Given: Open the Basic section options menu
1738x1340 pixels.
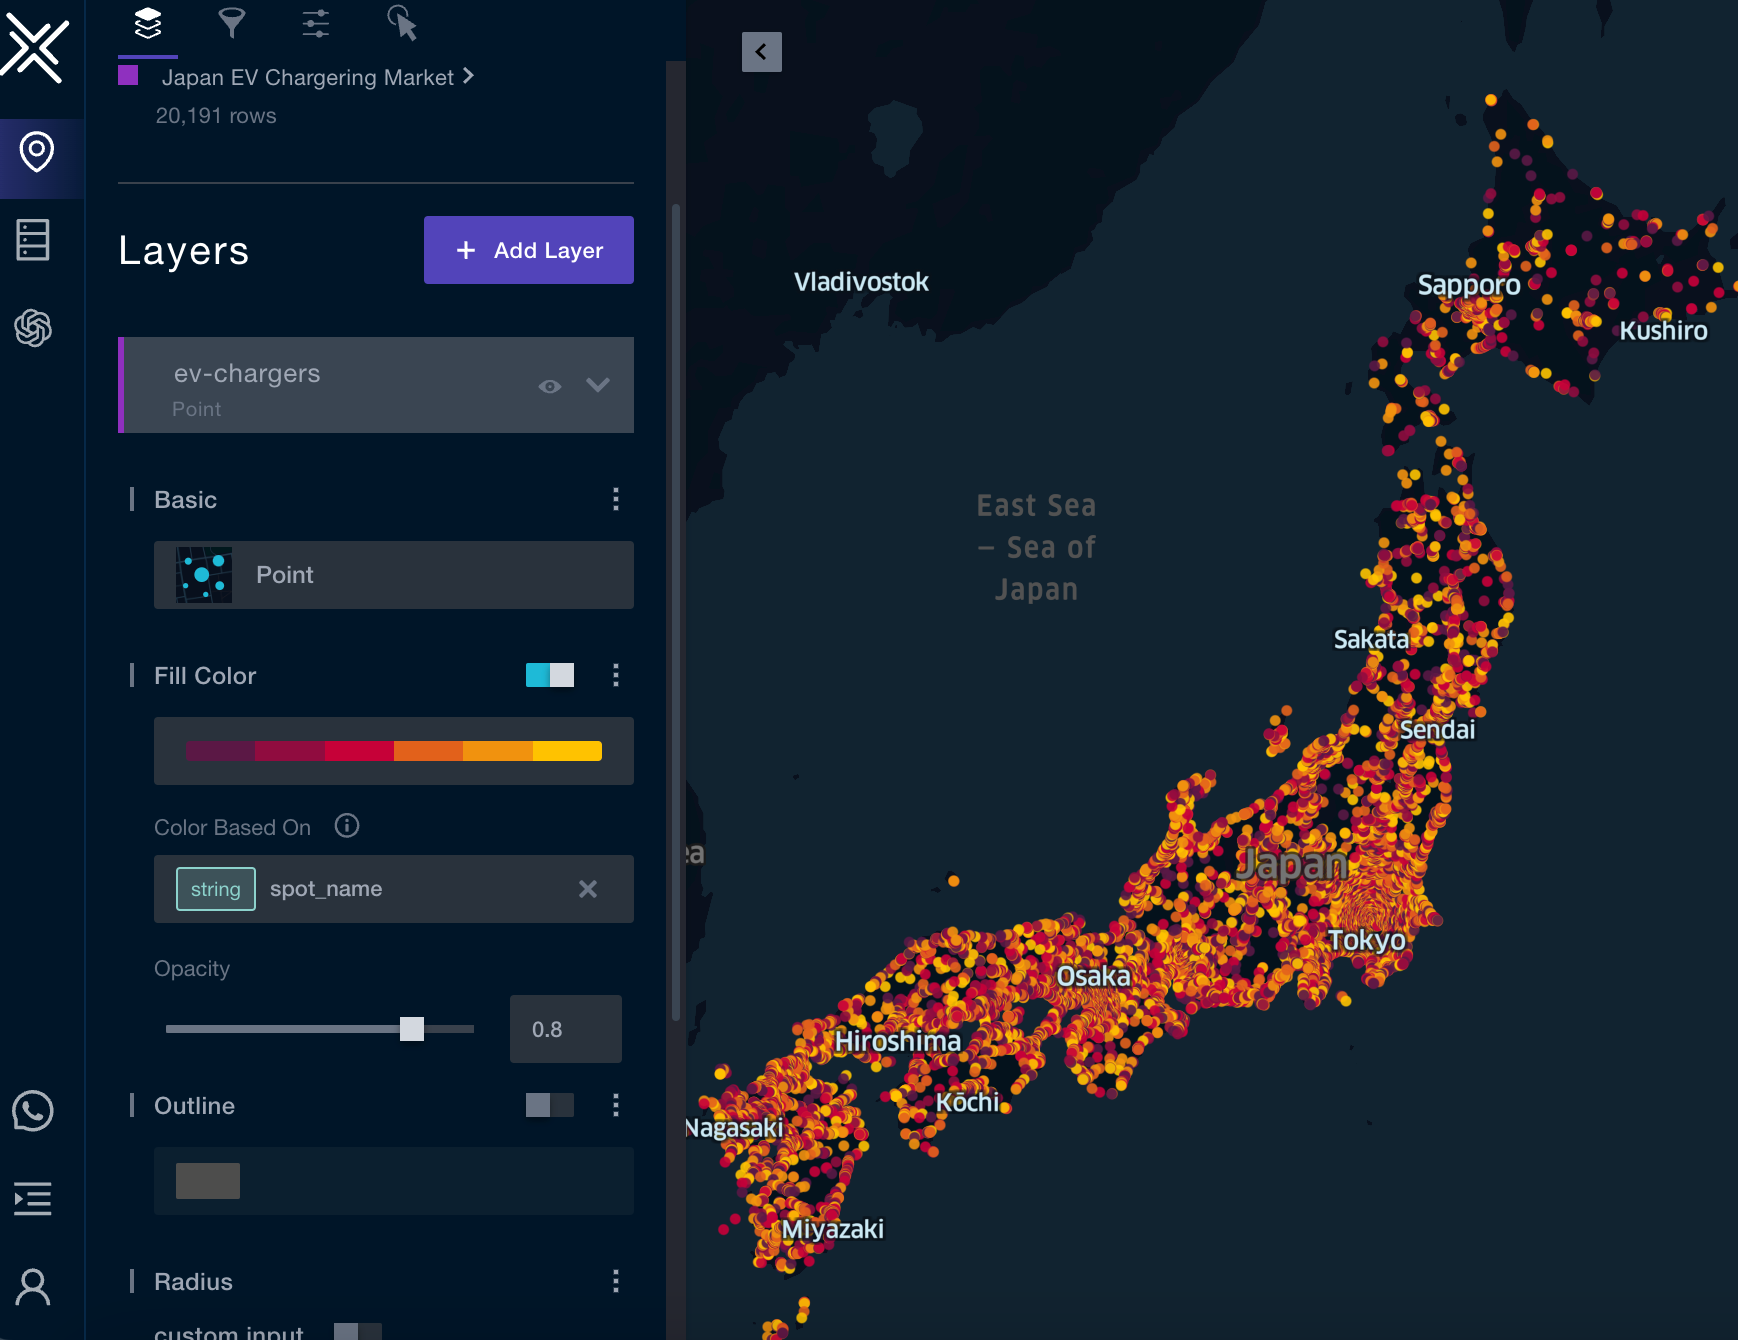Looking at the screenshot, I should pos(616,499).
